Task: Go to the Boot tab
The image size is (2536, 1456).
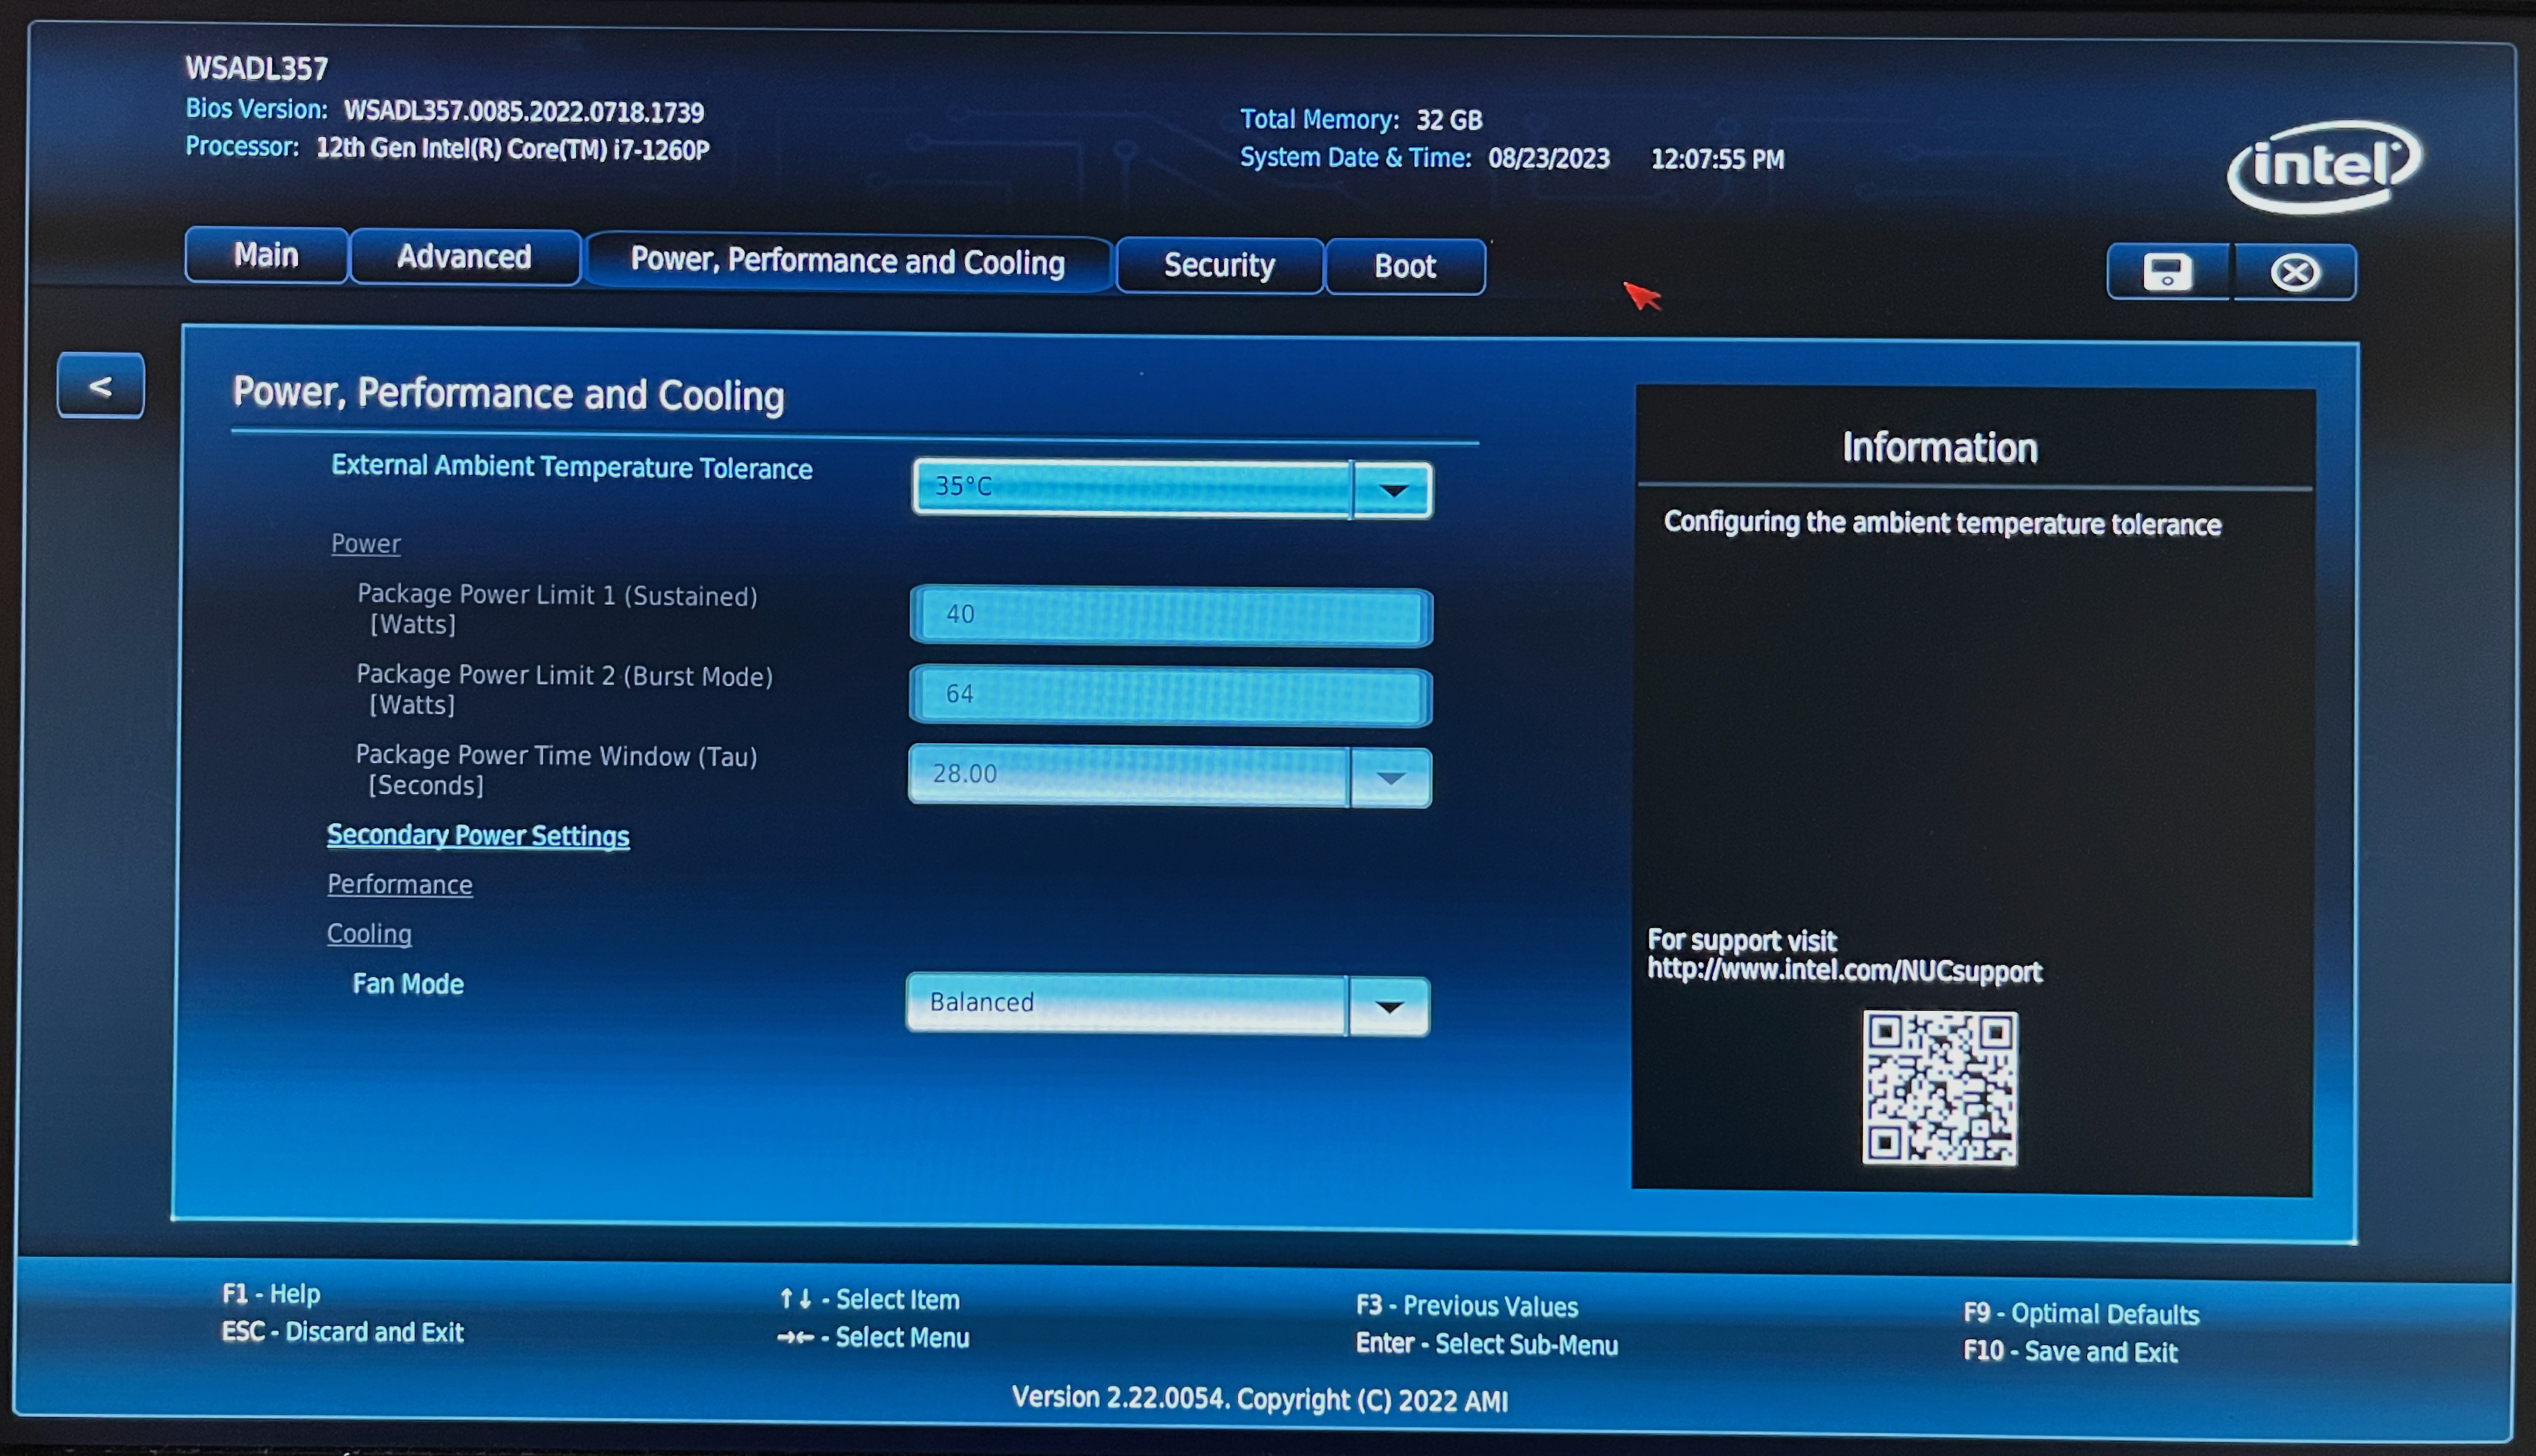Action: click(x=1404, y=267)
